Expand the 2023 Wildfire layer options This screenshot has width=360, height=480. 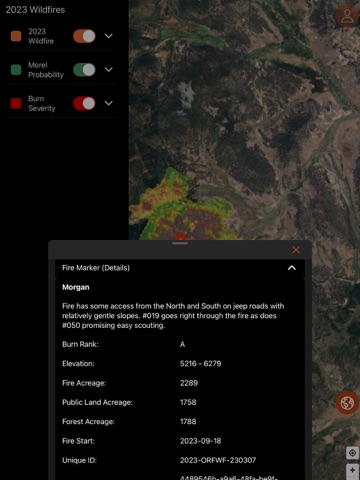click(x=109, y=36)
